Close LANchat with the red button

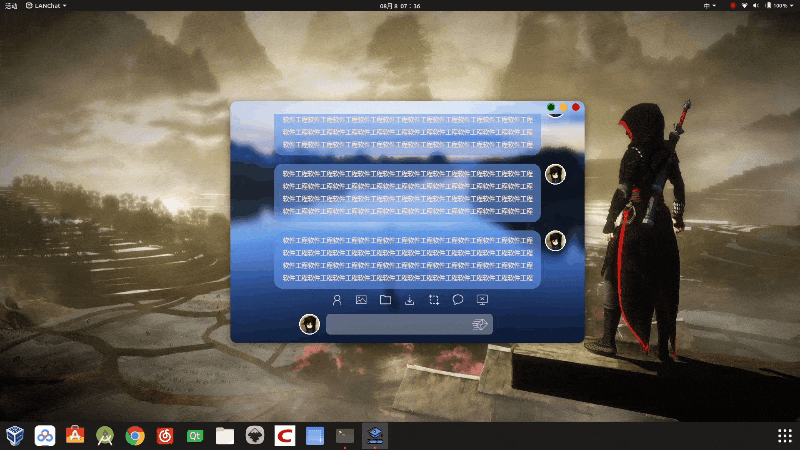pos(576,107)
